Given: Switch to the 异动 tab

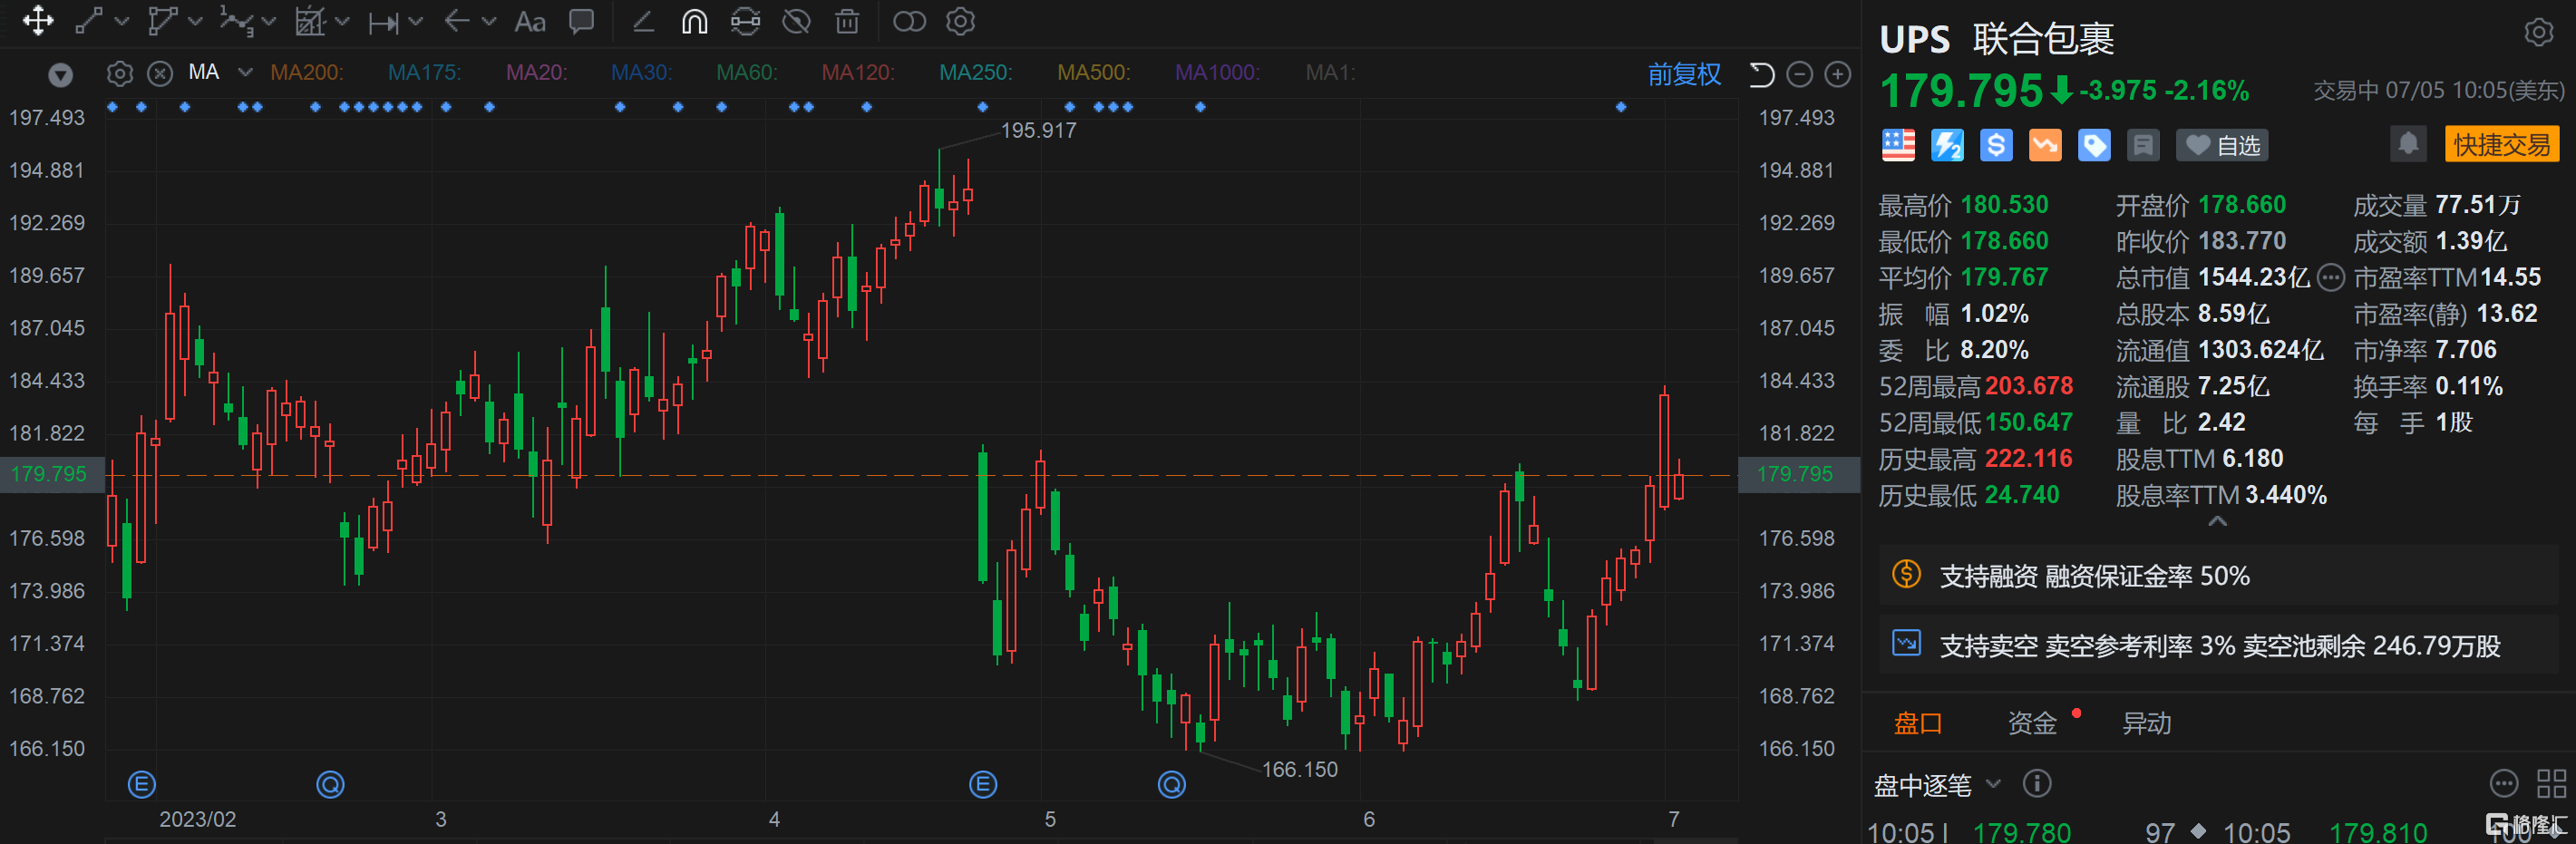Looking at the screenshot, I should point(2146,723).
